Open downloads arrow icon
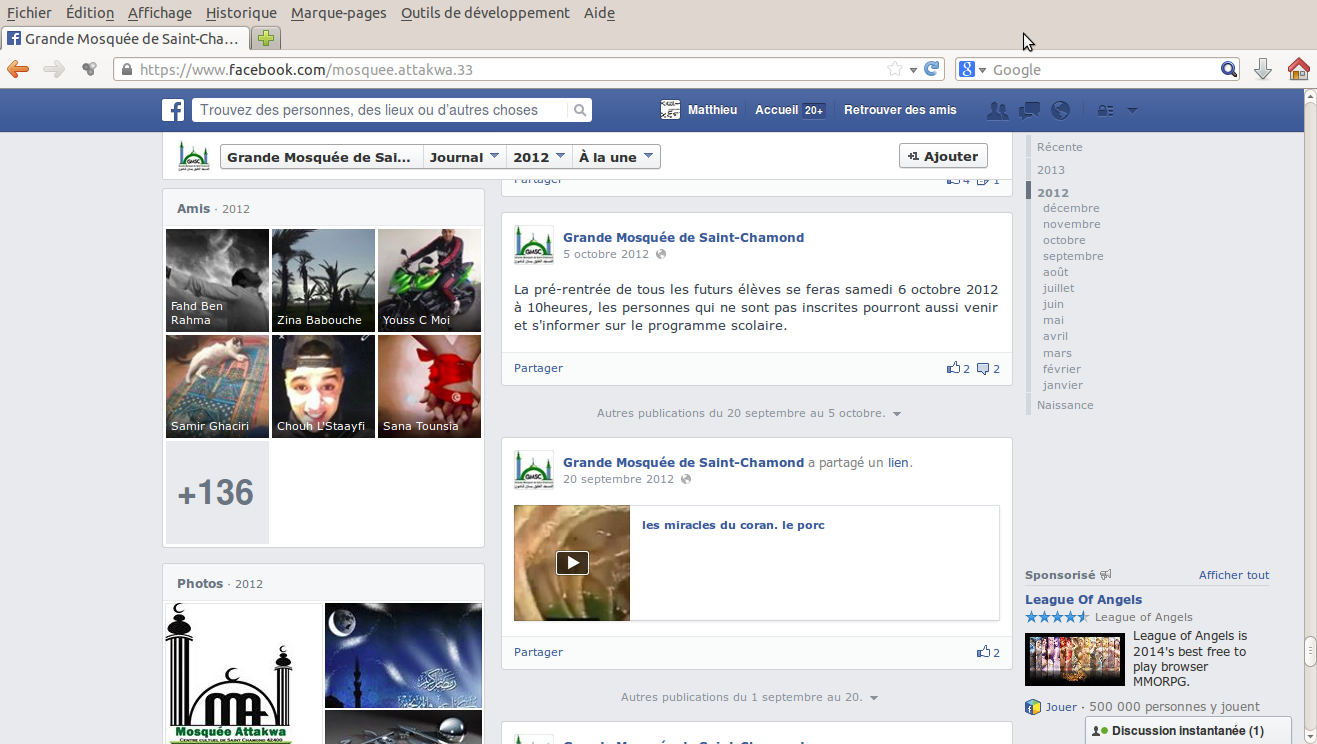 coord(1263,69)
